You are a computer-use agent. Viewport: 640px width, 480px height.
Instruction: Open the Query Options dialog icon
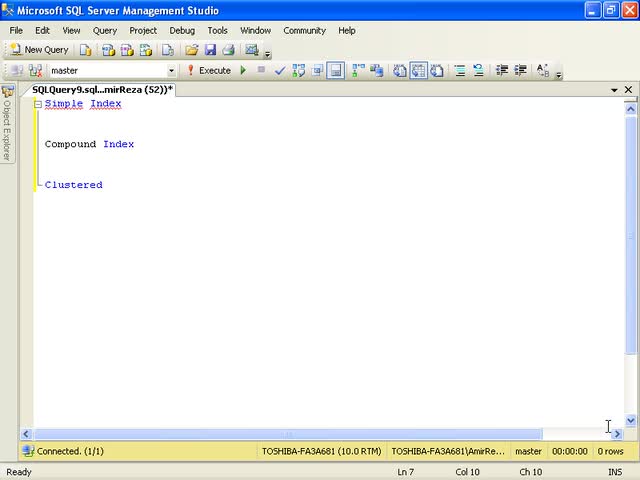[x=317, y=71]
